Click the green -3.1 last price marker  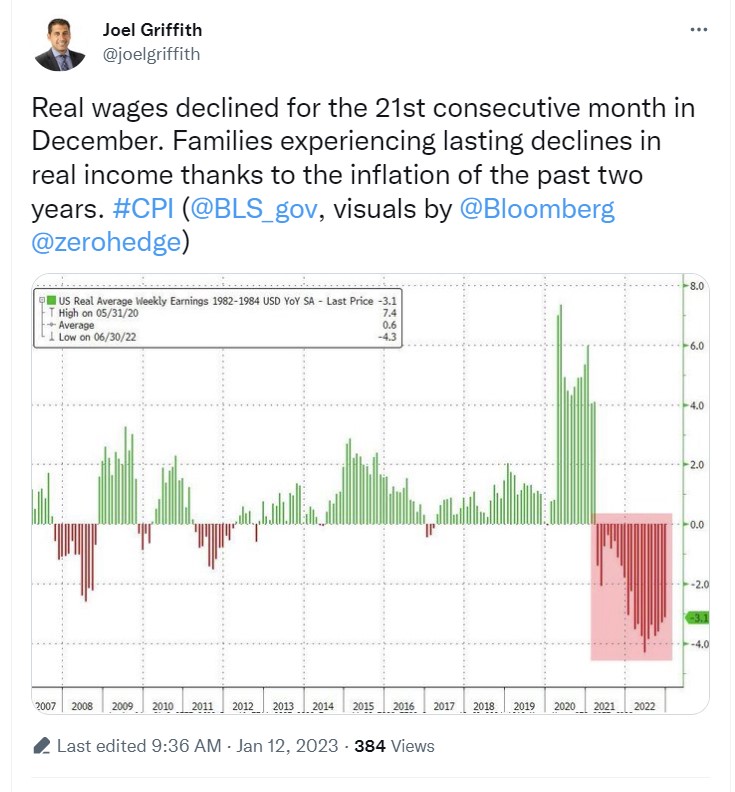698,618
